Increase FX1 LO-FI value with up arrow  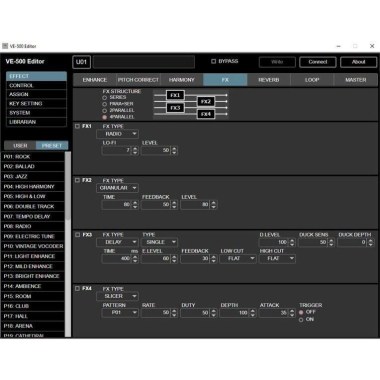[x=135, y=149]
